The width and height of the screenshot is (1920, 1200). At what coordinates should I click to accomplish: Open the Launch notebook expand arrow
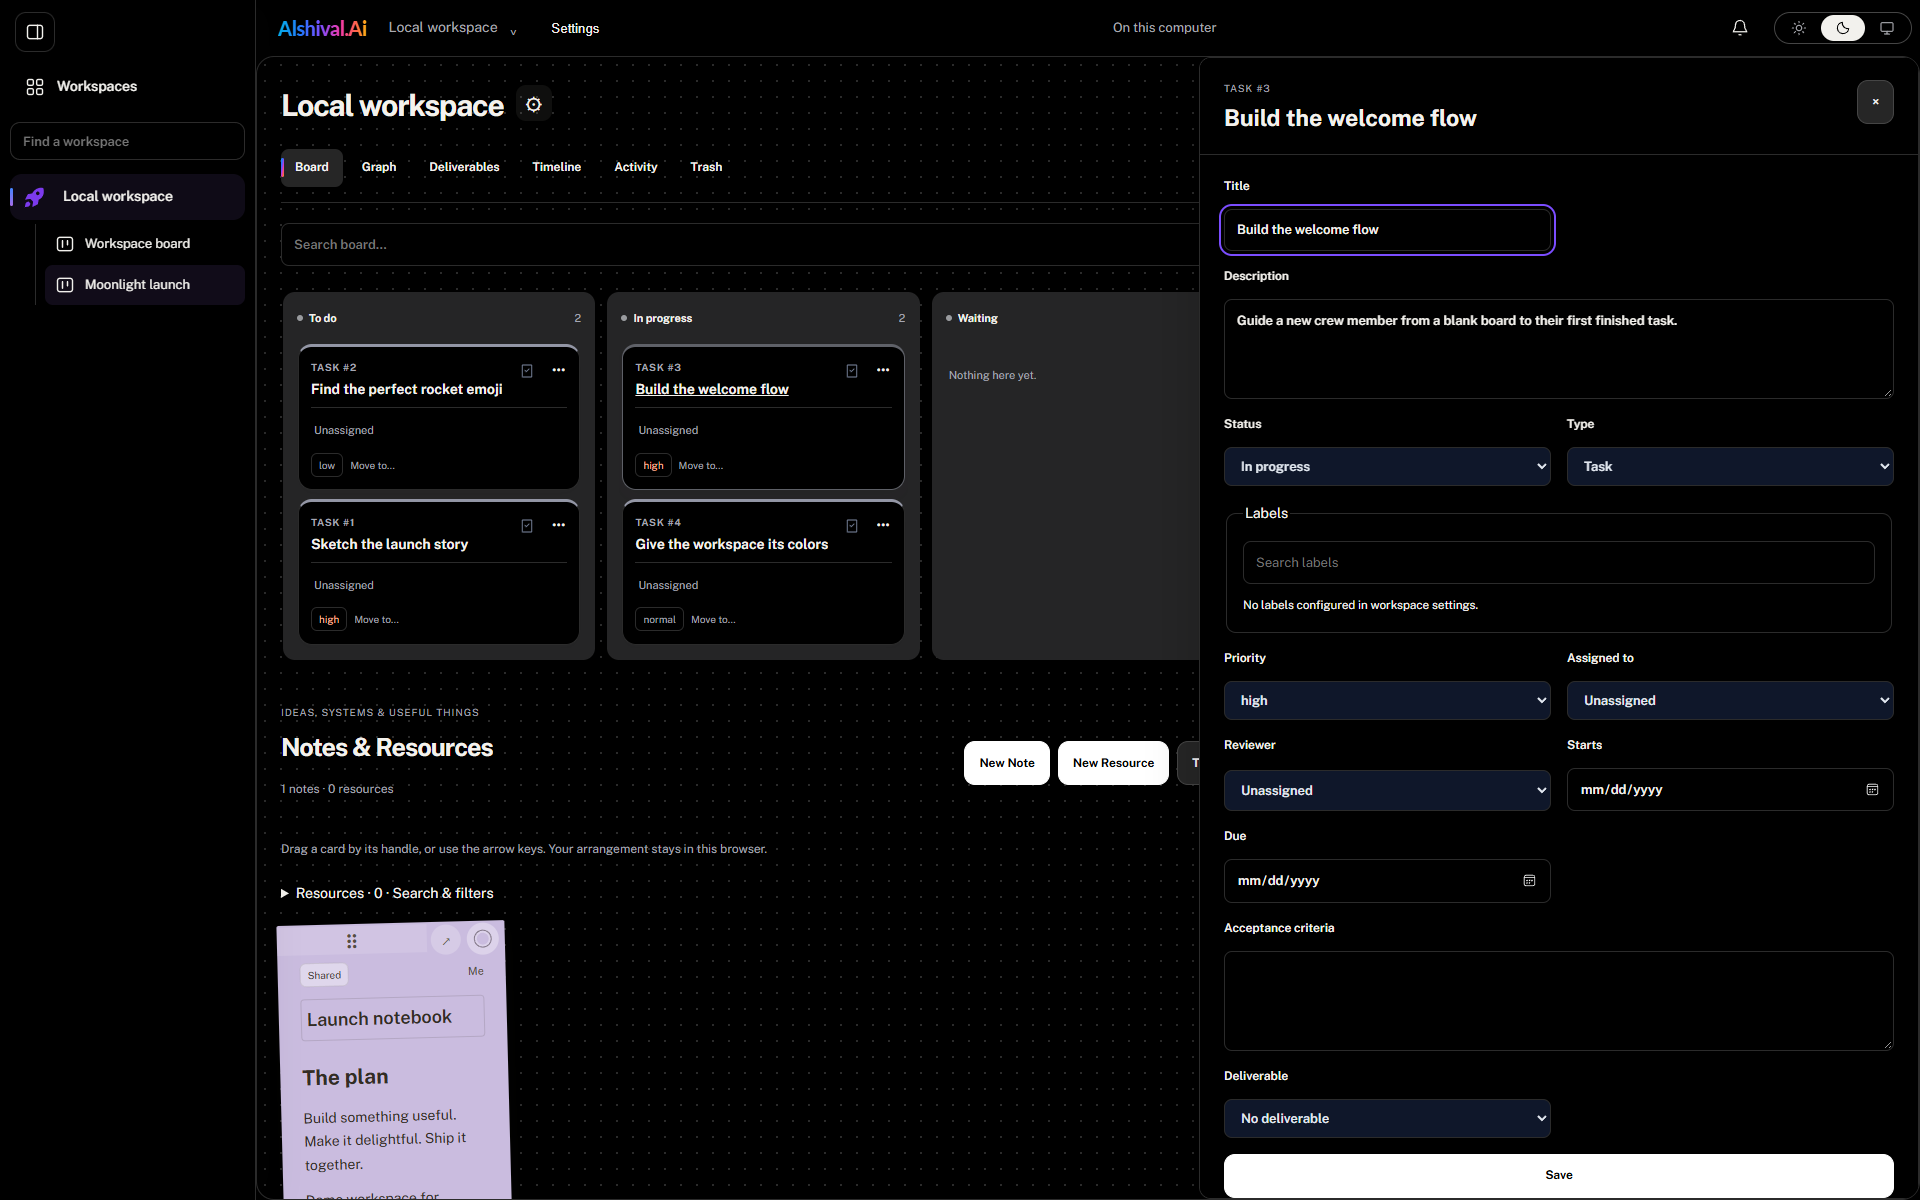tap(446, 940)
